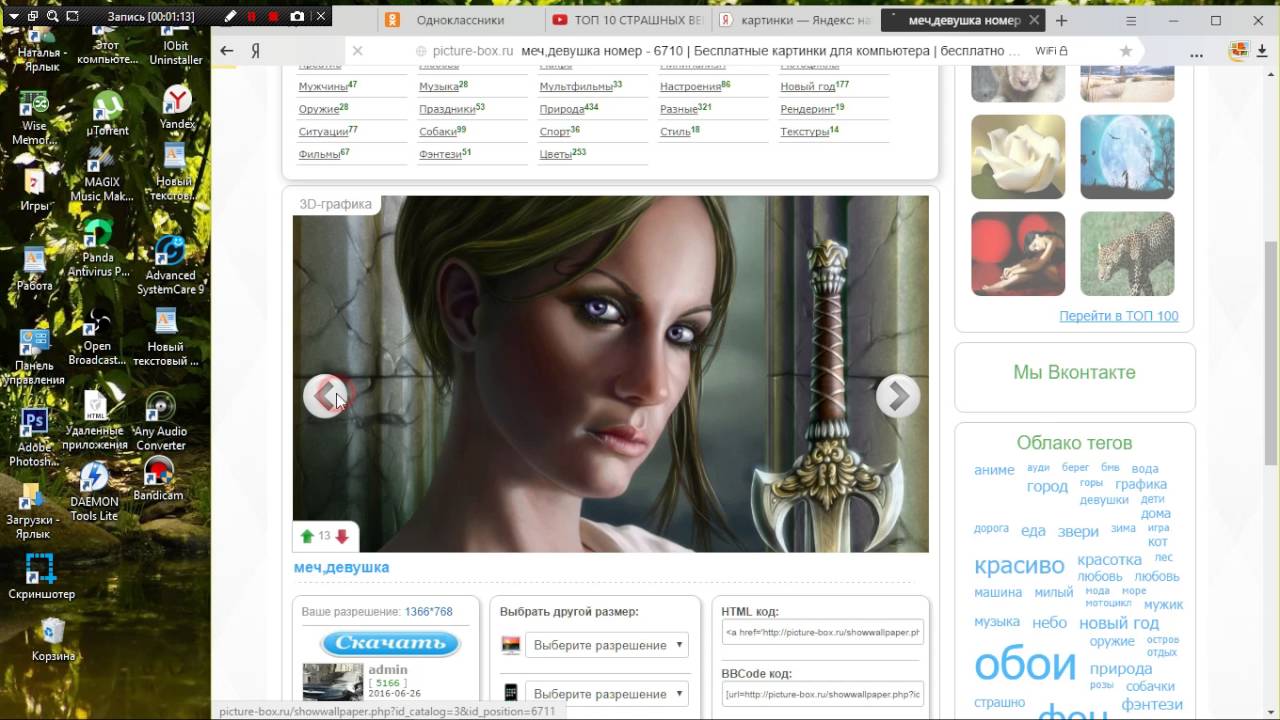Open browser hamburger menu
The width and height of the screenshot is (1280, 720).
pyautogui.click(x=1131, y=20)
